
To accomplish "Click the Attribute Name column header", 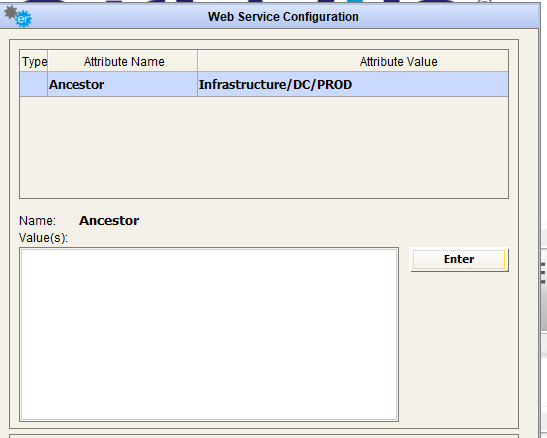I will tap(123, 62).
